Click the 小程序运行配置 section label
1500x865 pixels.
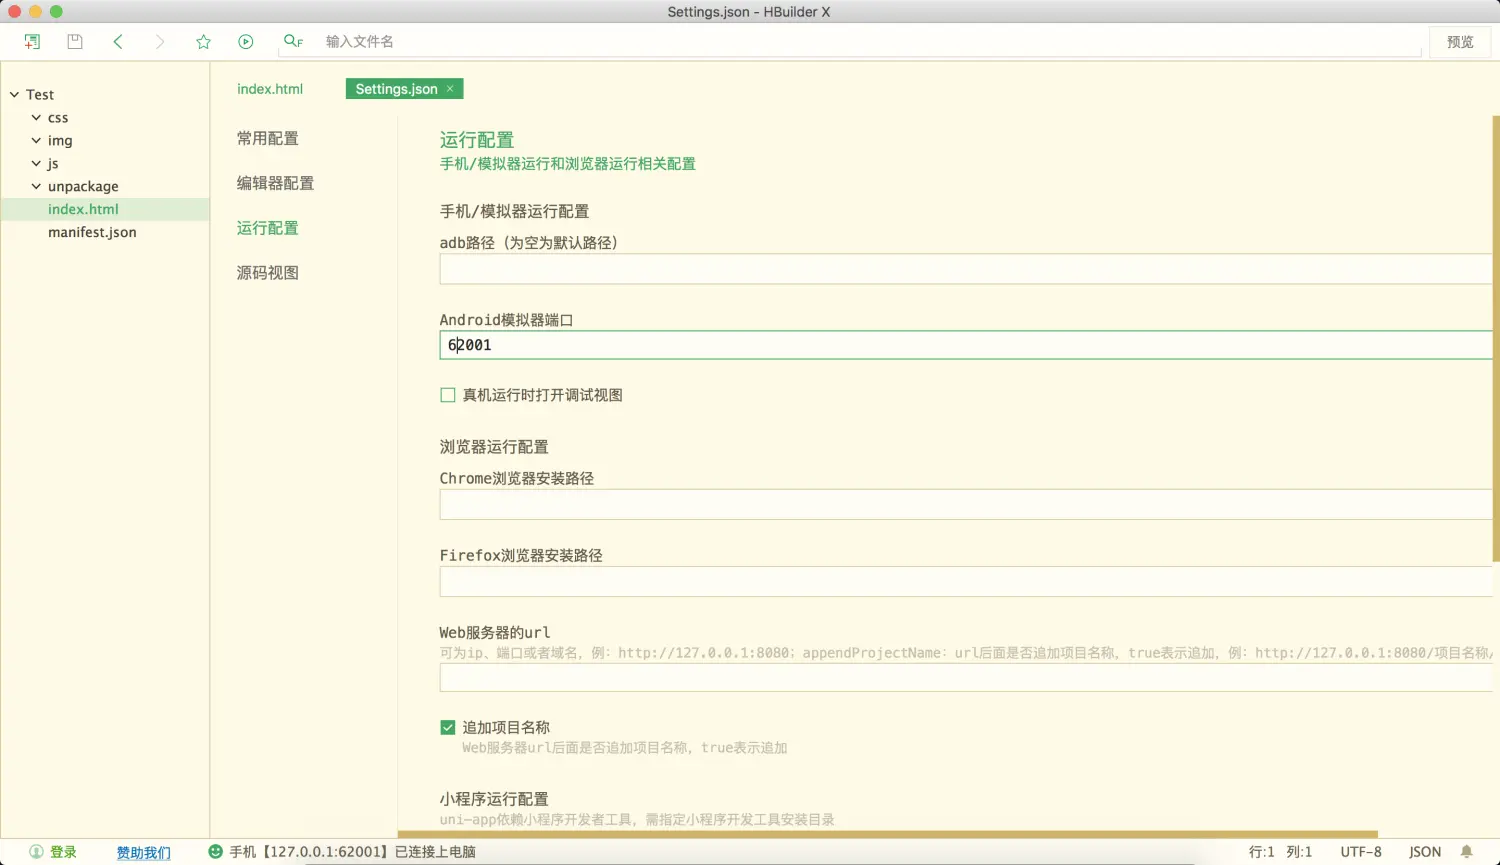pyautogui.click(x=494, y=799)
